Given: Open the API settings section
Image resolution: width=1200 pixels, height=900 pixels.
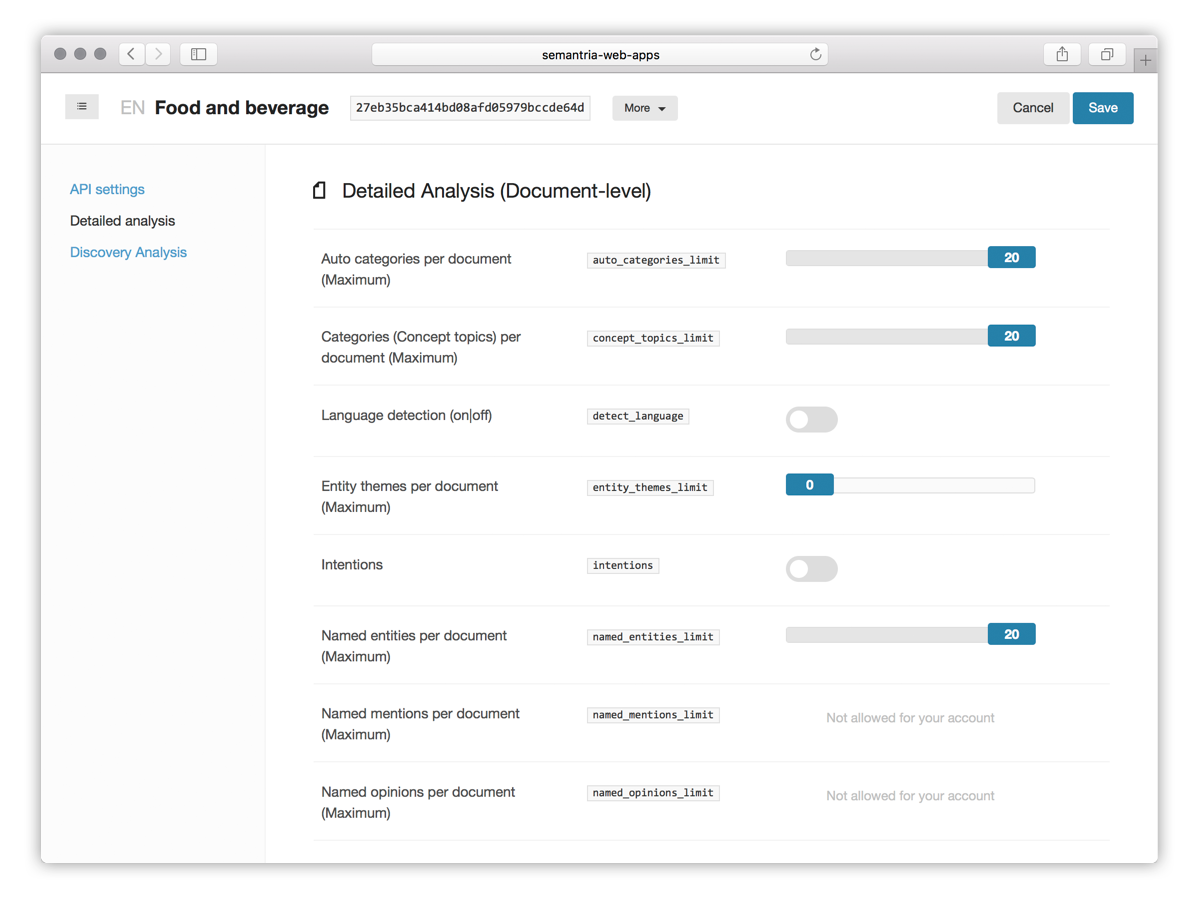Looking at the screenshot, I should click(107, 189).
